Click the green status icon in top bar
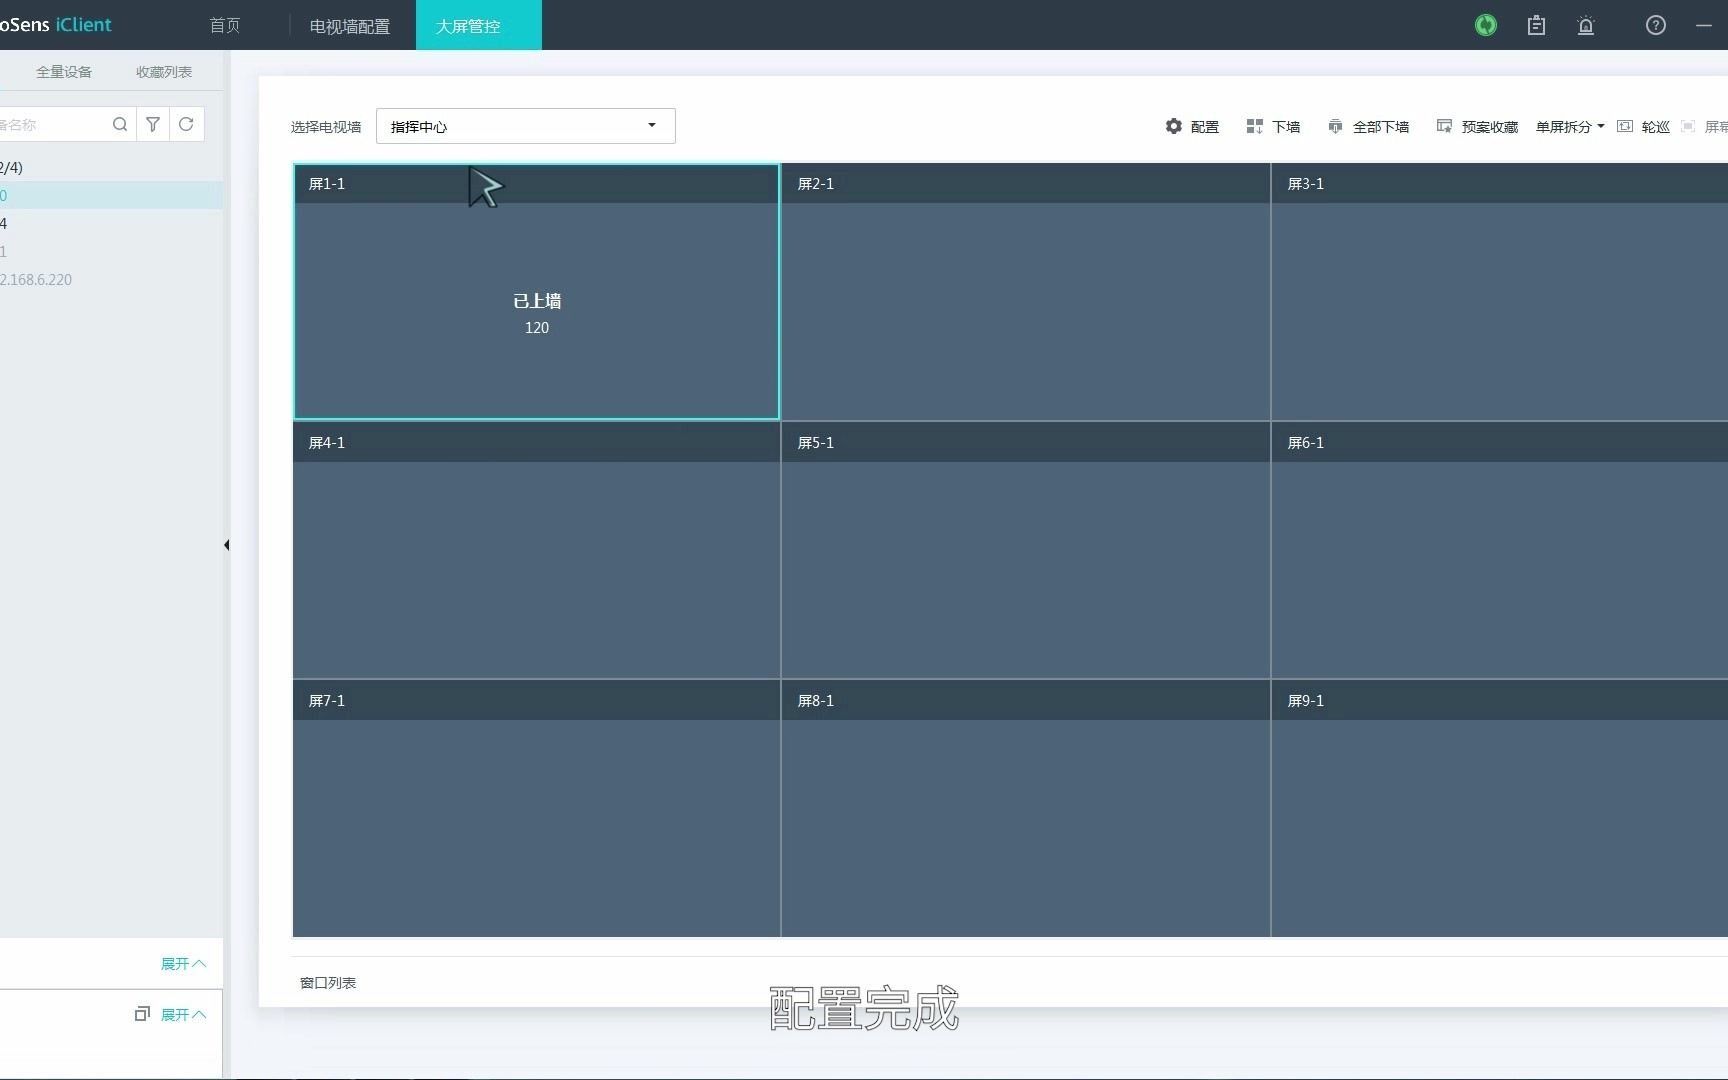 coord(1486,25)
